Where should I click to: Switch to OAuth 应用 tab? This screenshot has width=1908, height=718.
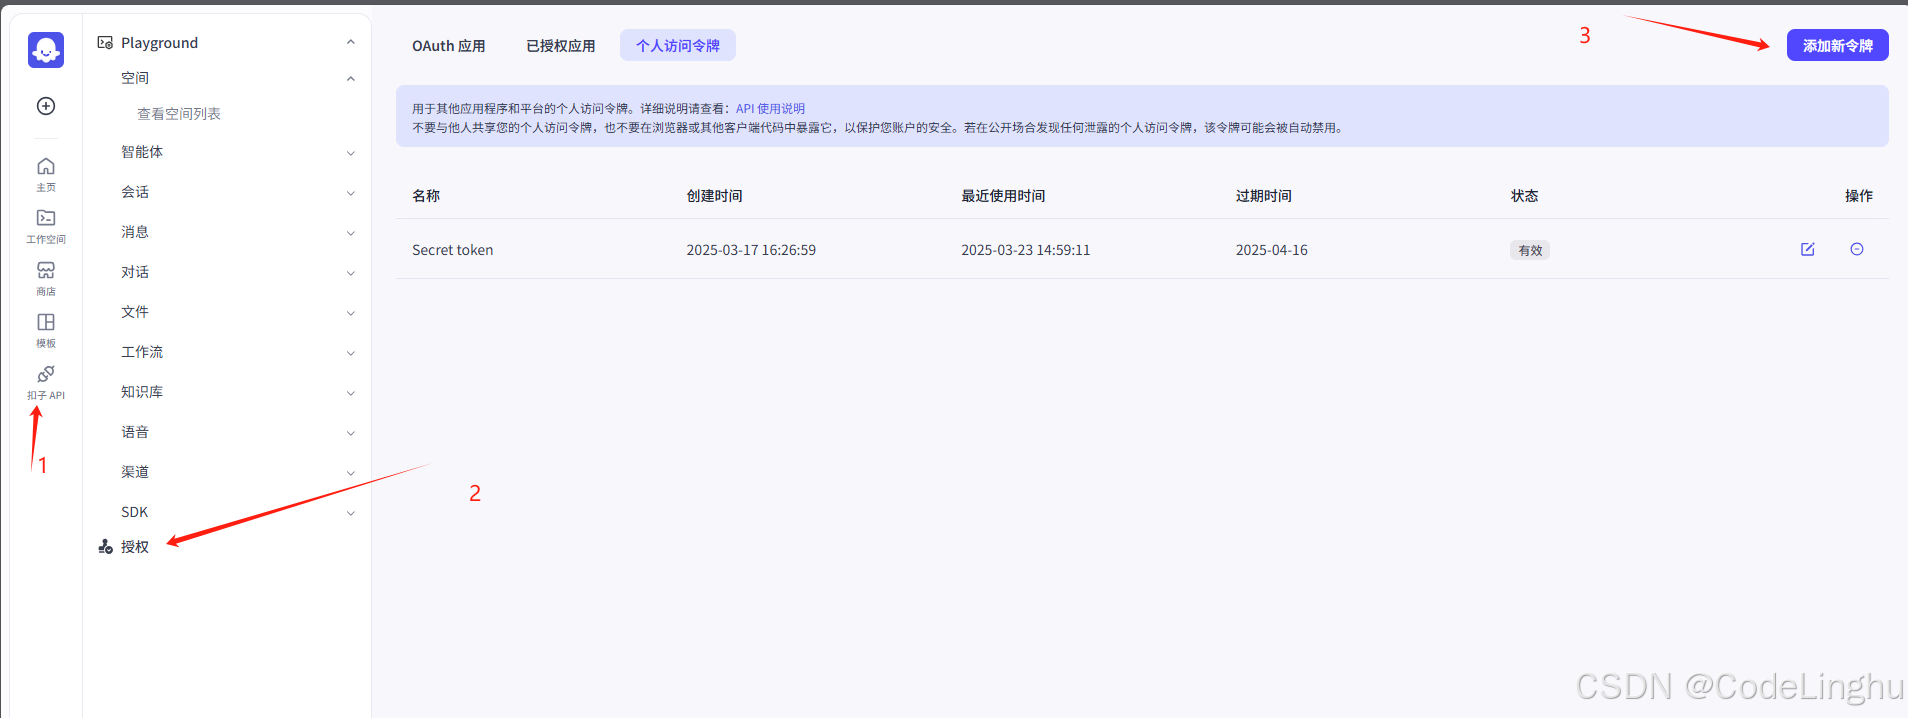449,45
